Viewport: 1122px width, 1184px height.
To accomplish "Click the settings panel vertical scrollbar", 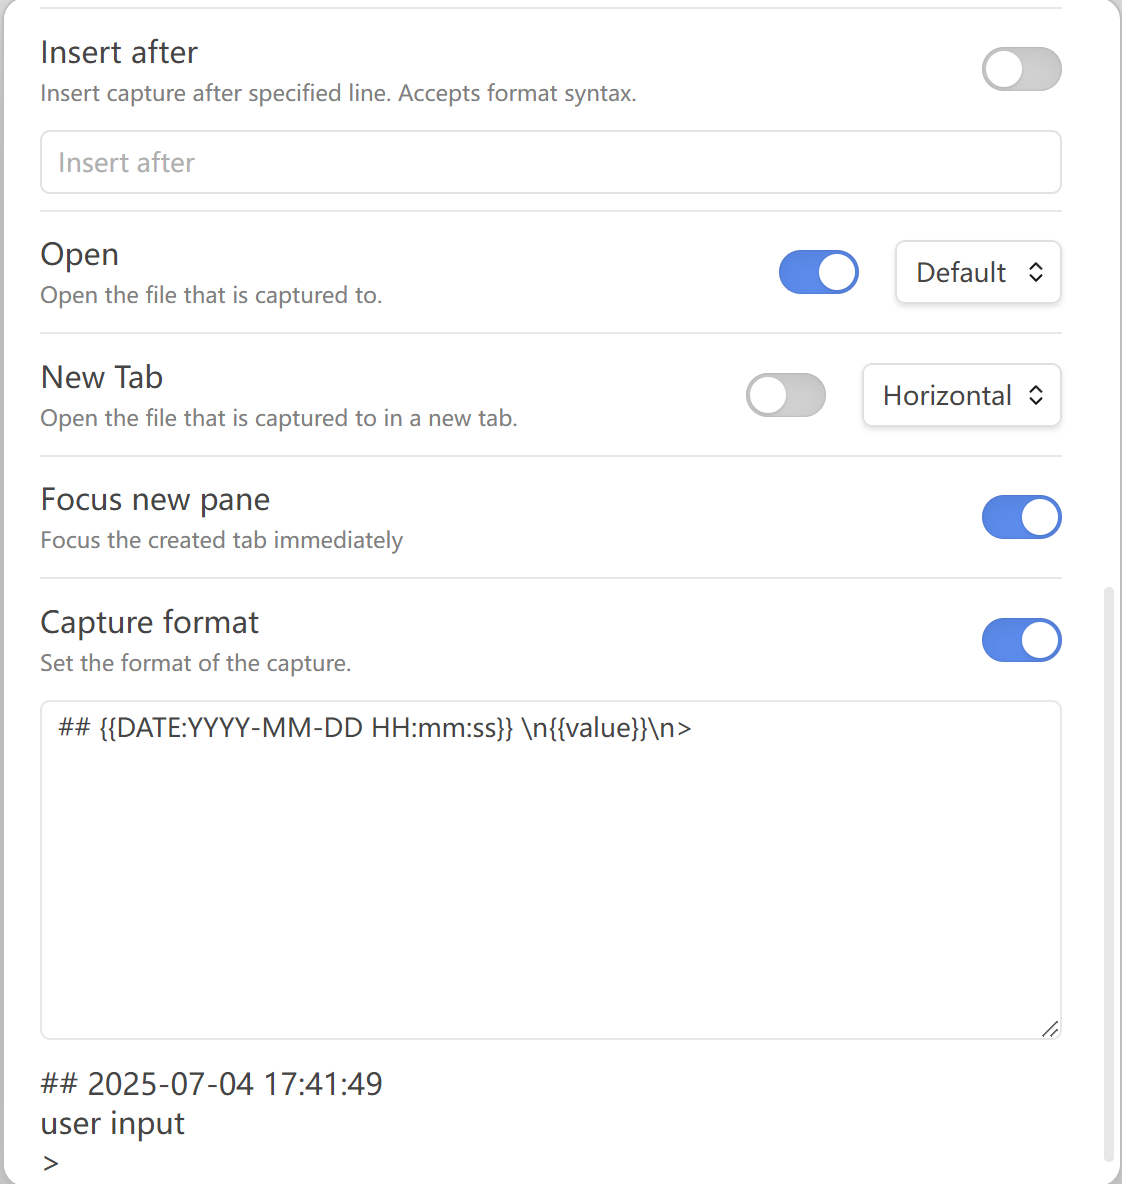I will pos(1108,870).
